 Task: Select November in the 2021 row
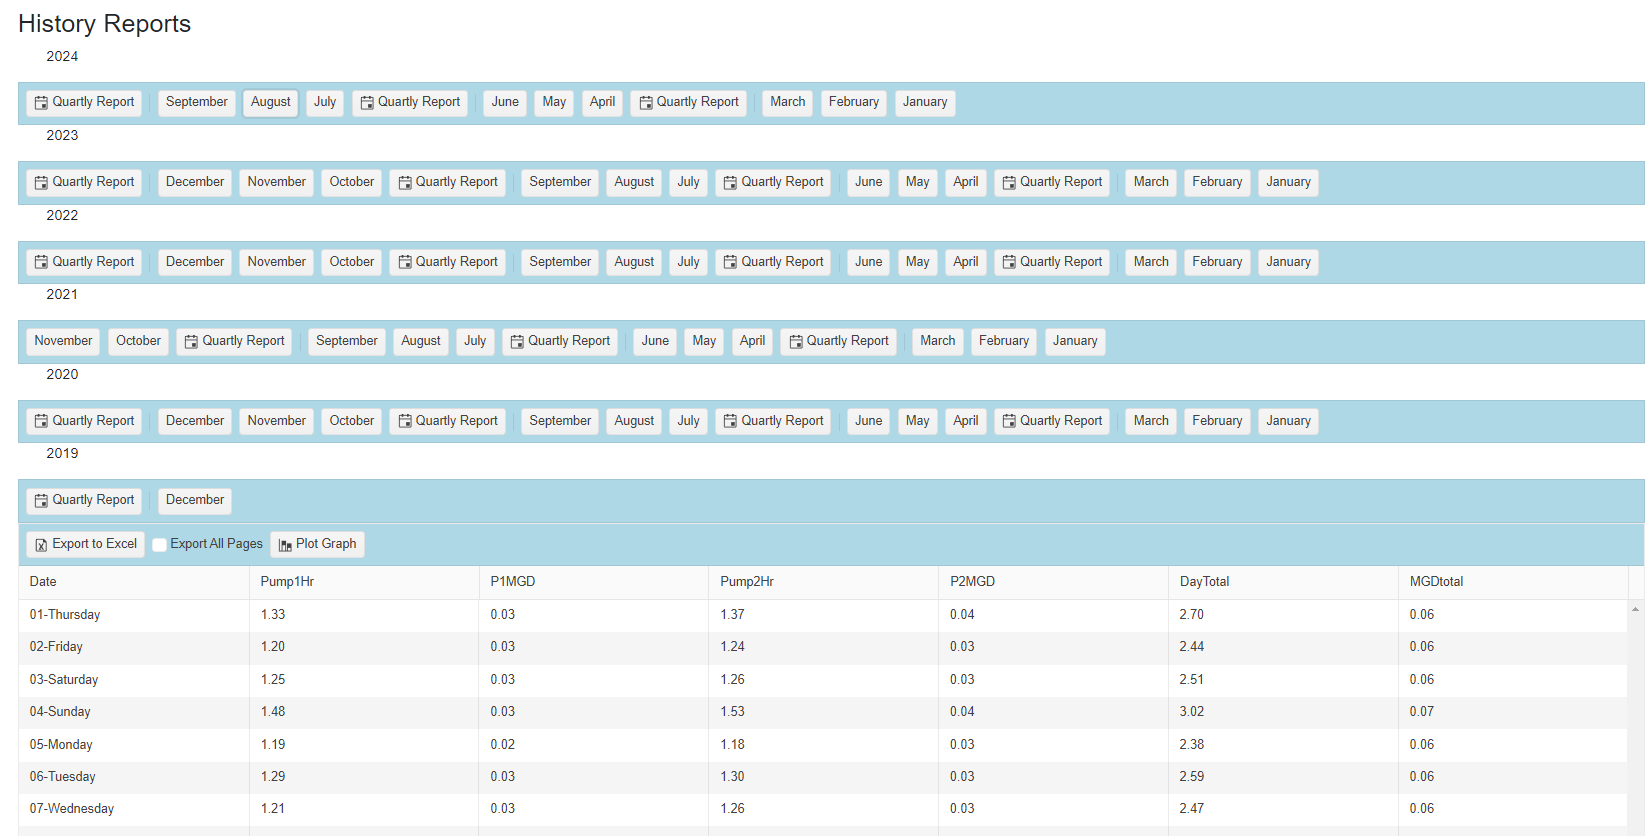tap(63, 341)
